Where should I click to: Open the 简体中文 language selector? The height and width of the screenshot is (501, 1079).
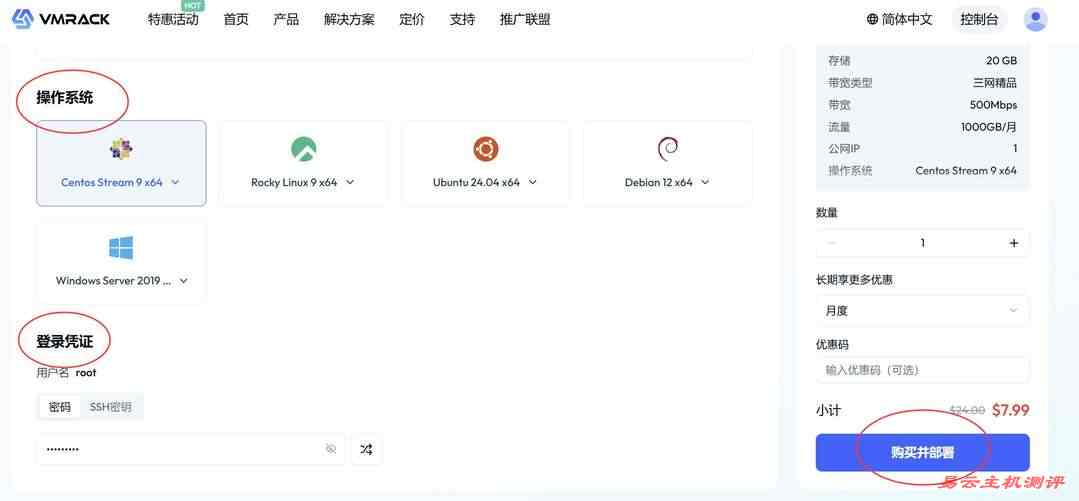907,19
